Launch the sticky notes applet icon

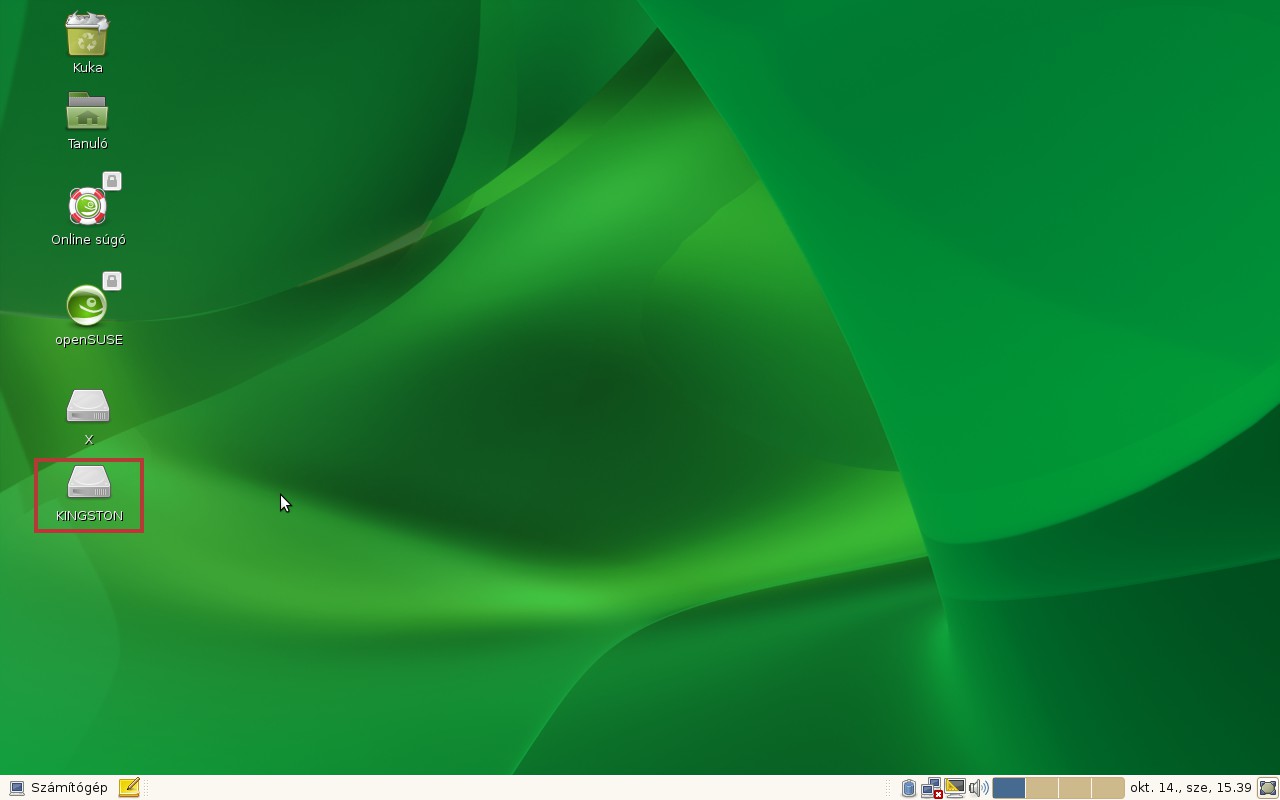[129, 788]
